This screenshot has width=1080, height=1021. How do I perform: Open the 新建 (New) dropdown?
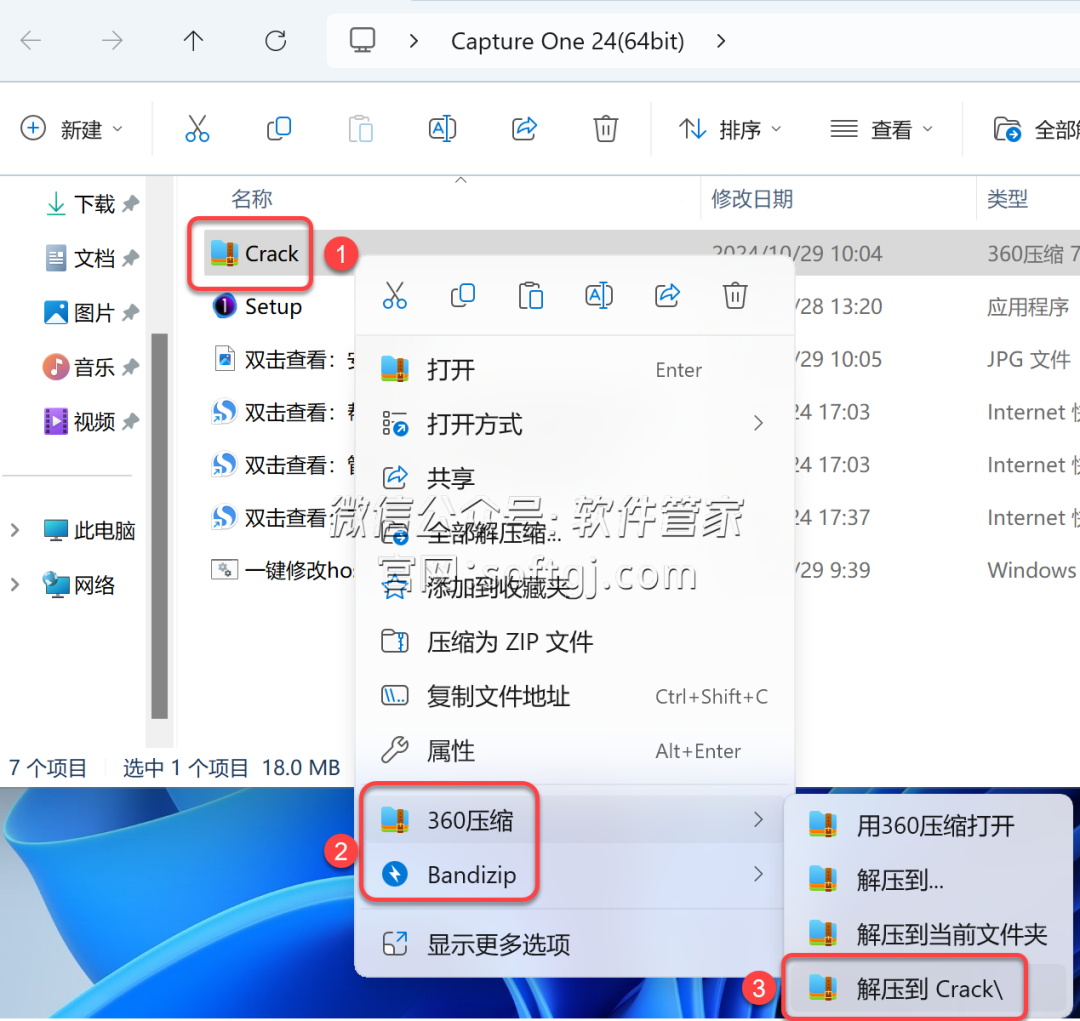click(x=72, y=129)
